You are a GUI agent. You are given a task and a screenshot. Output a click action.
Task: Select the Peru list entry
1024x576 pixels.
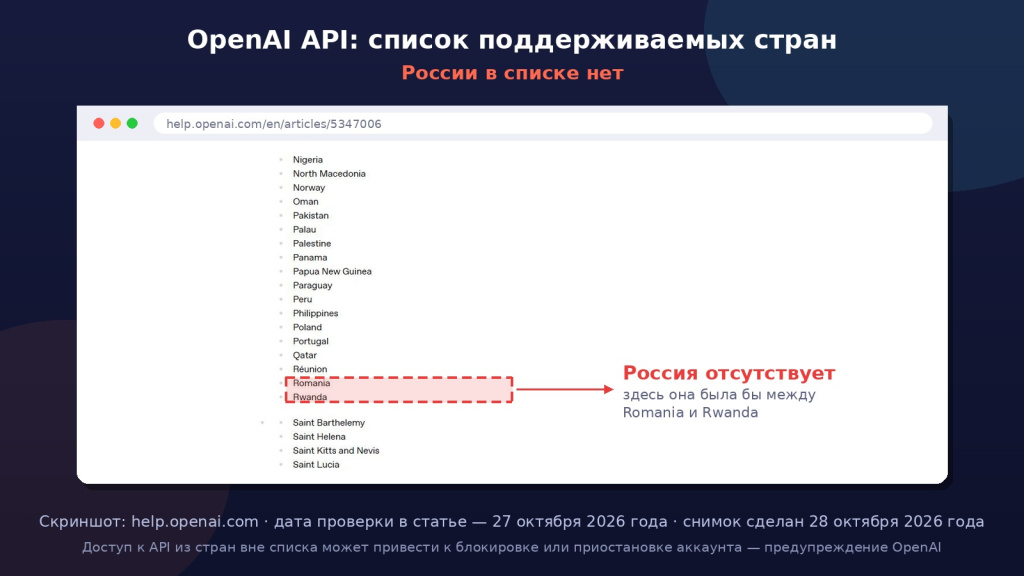302,299
